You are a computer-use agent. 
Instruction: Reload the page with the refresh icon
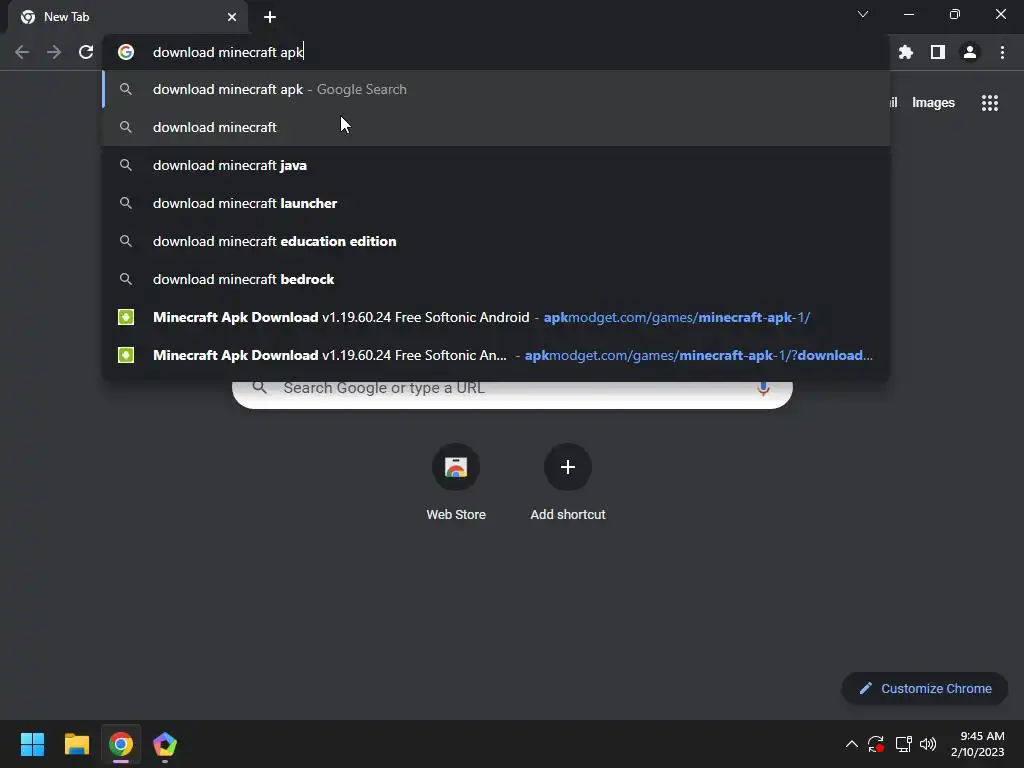pyautogui.click(x=86, y=52)
